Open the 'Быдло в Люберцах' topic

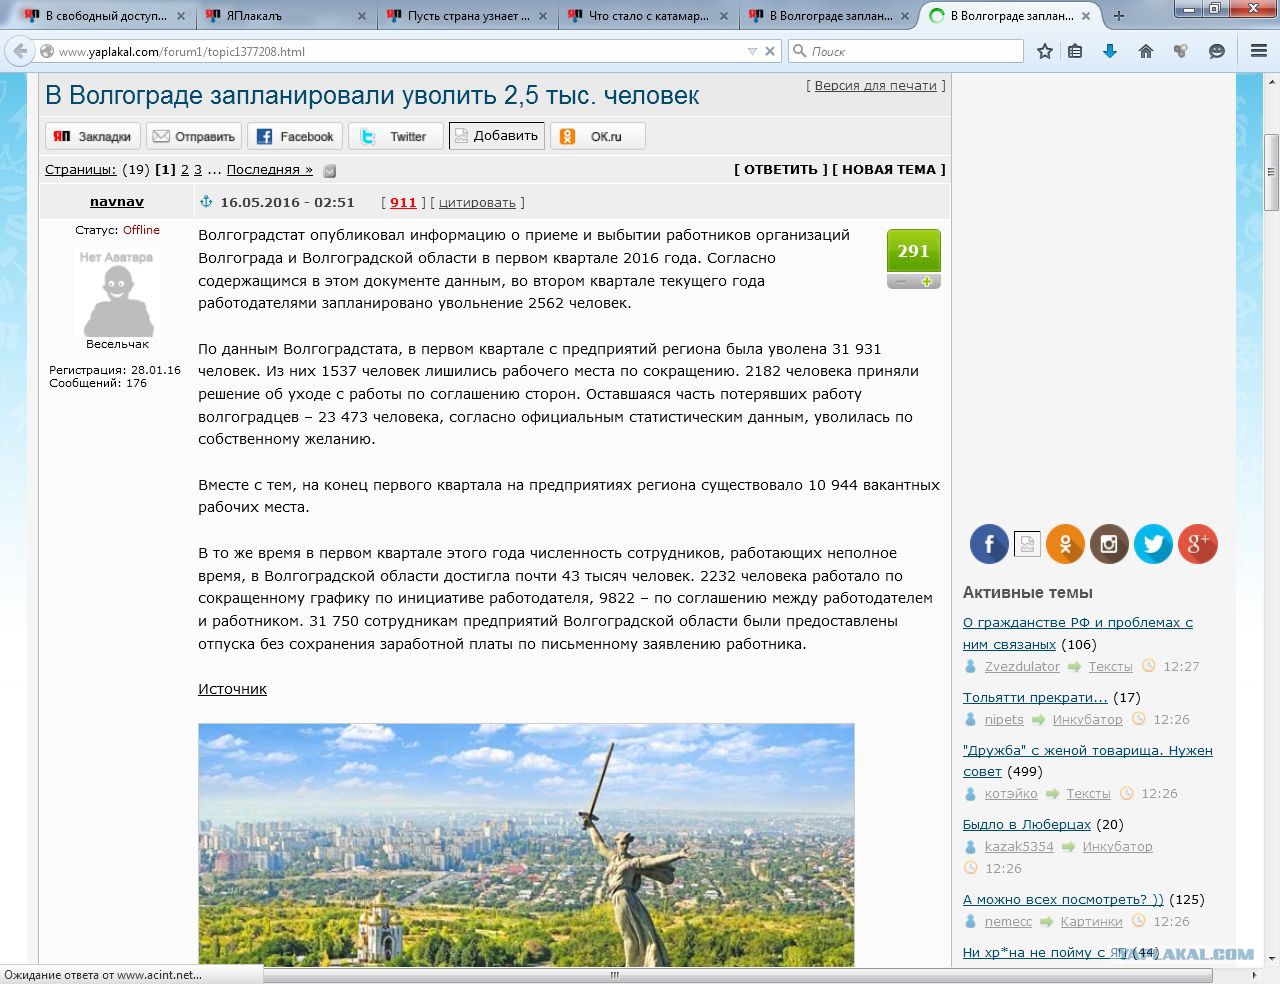[1027, 824]
